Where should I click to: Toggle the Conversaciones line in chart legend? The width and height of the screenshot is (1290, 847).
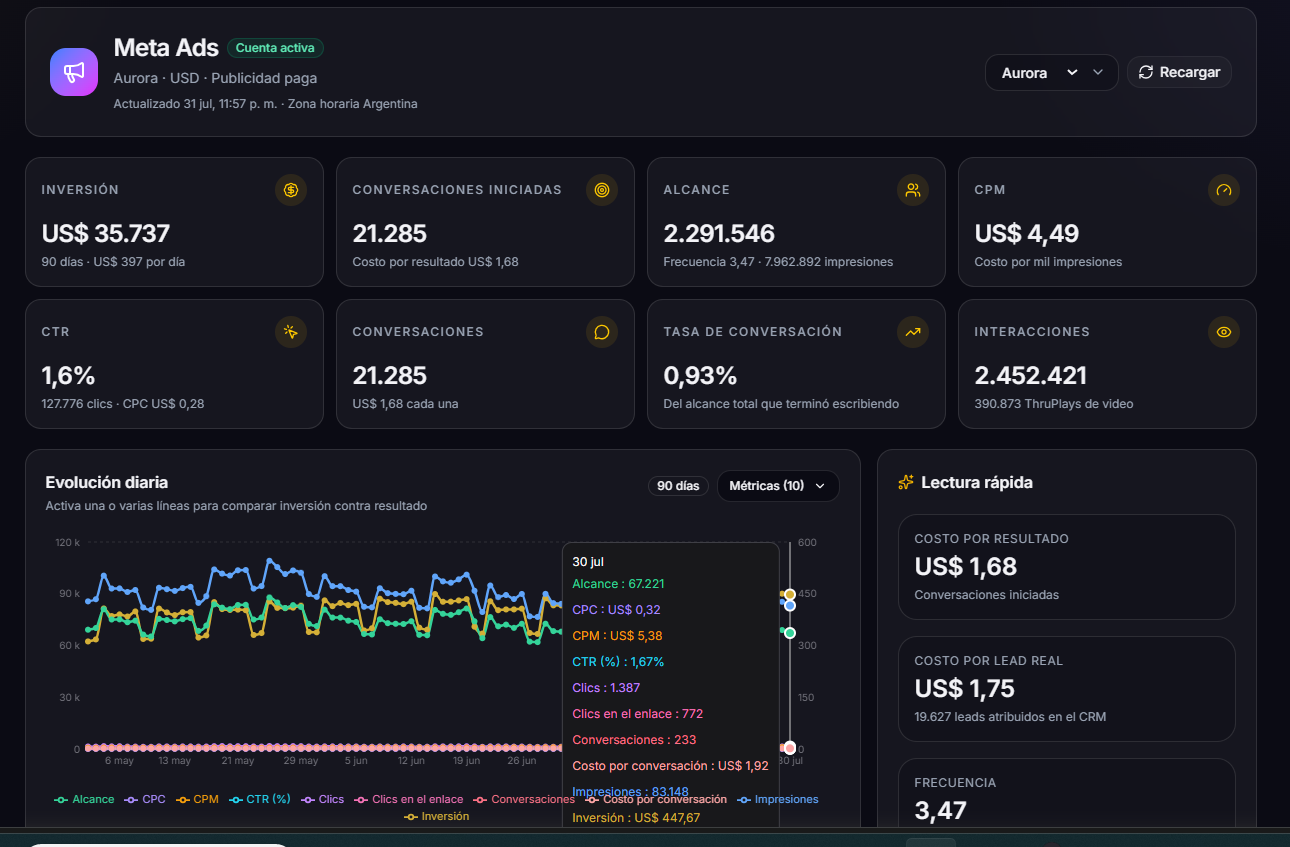tap(524, 799)
